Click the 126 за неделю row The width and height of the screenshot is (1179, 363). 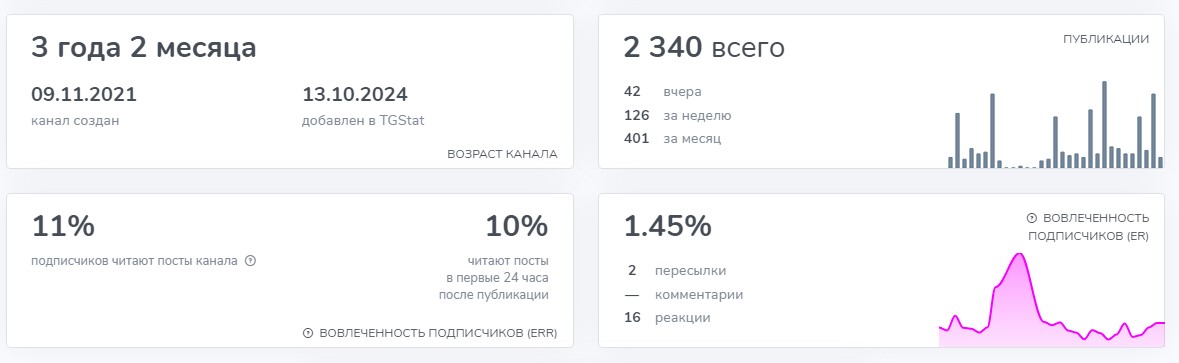(x=677, y=116)
